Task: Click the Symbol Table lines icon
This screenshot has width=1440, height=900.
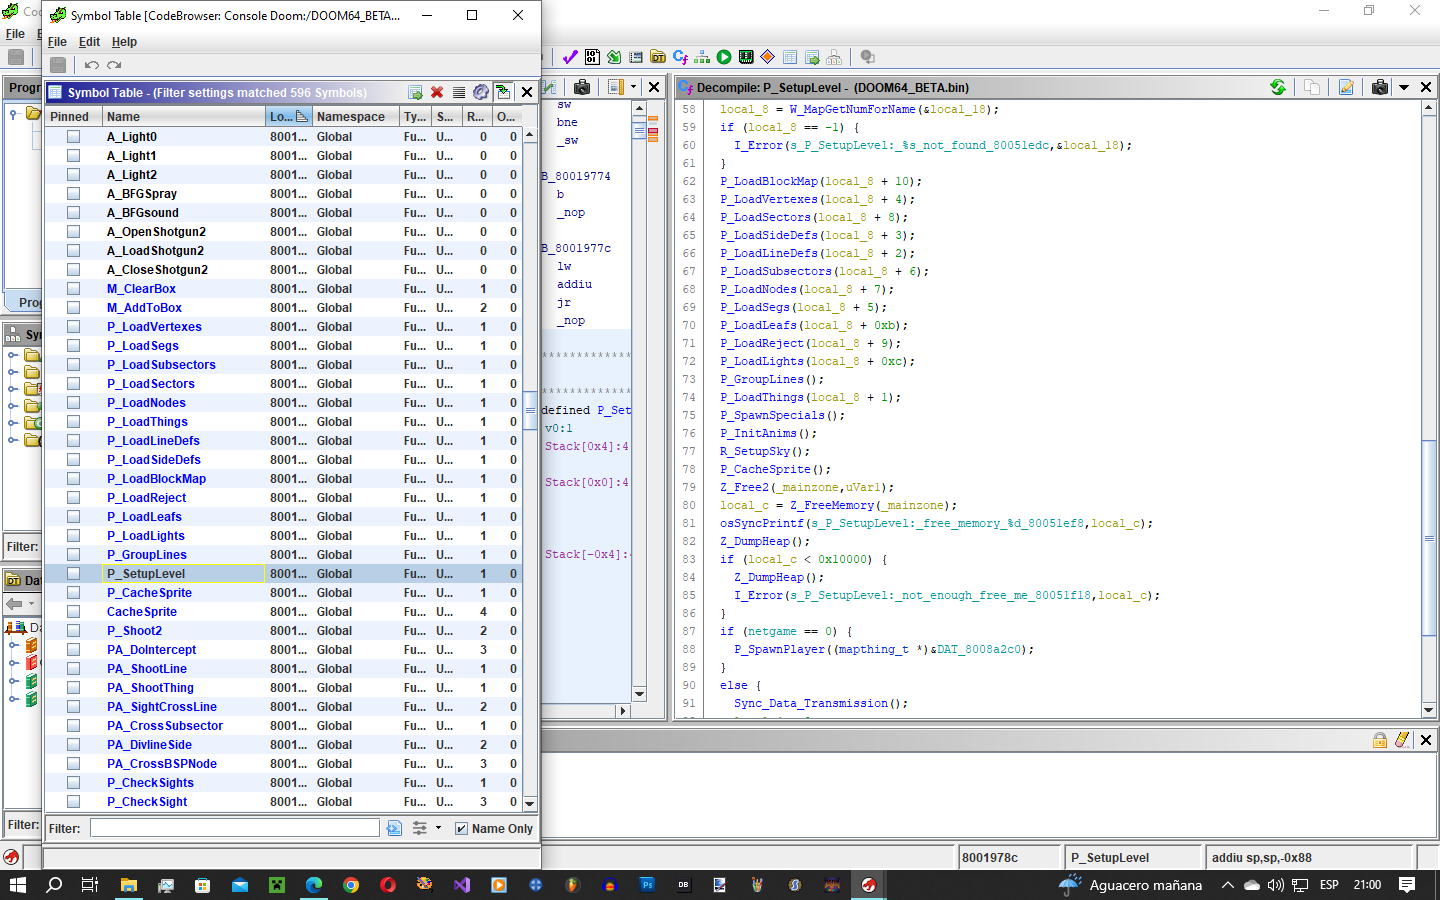Action: (x=459, y=92)
